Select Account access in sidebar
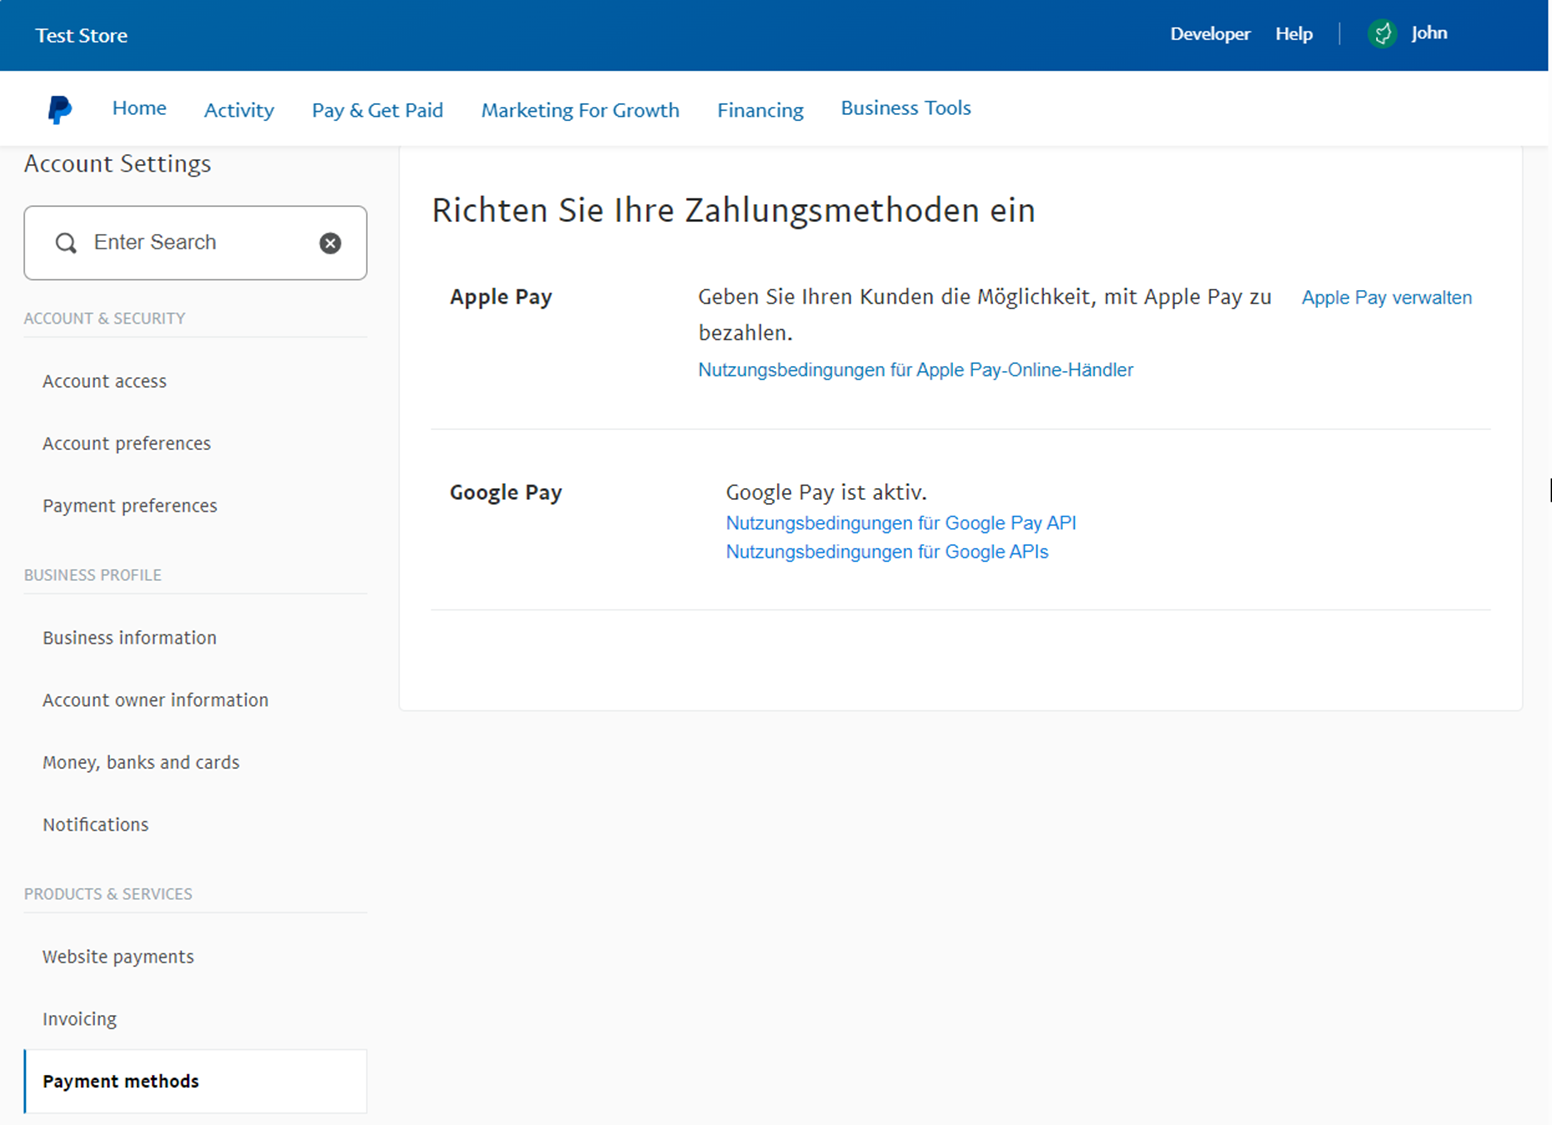This screenshot has width=1552, height=1125. [x=104, y=381]
